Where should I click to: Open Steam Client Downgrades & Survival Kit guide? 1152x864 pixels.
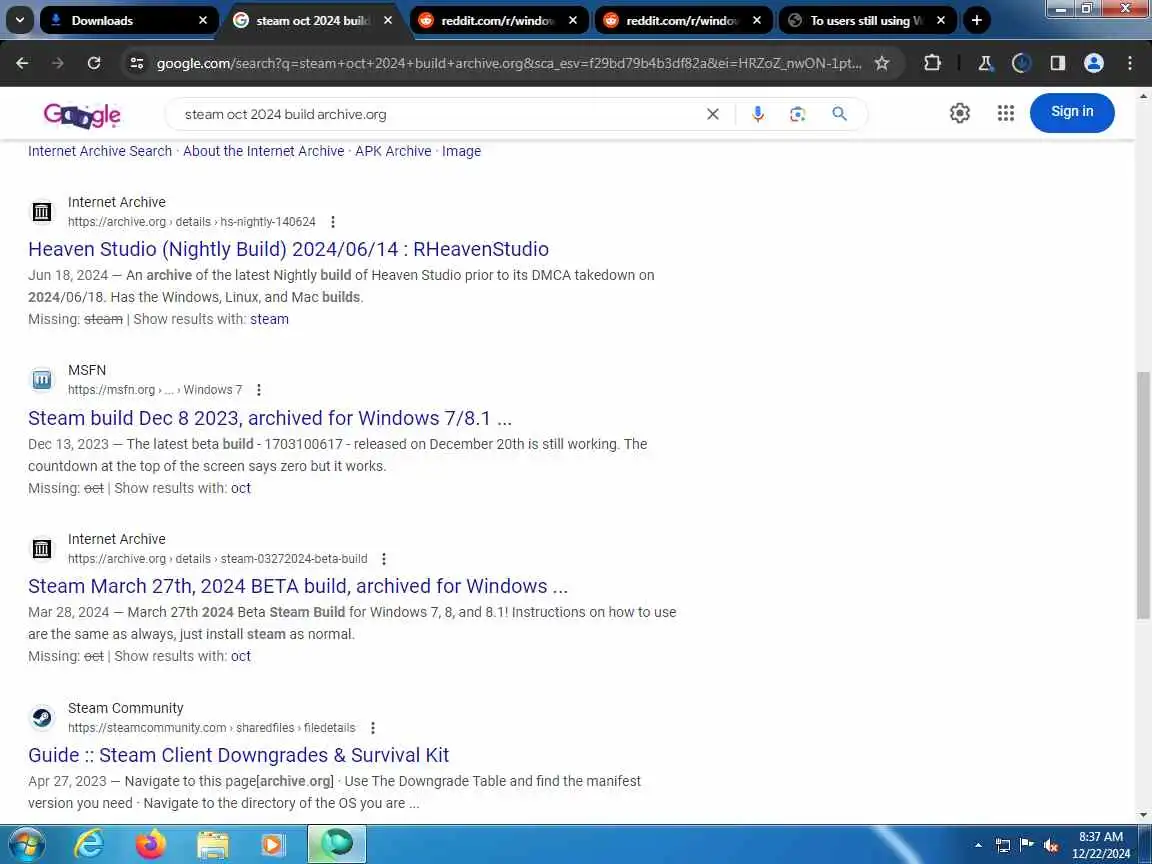point(238,755)
